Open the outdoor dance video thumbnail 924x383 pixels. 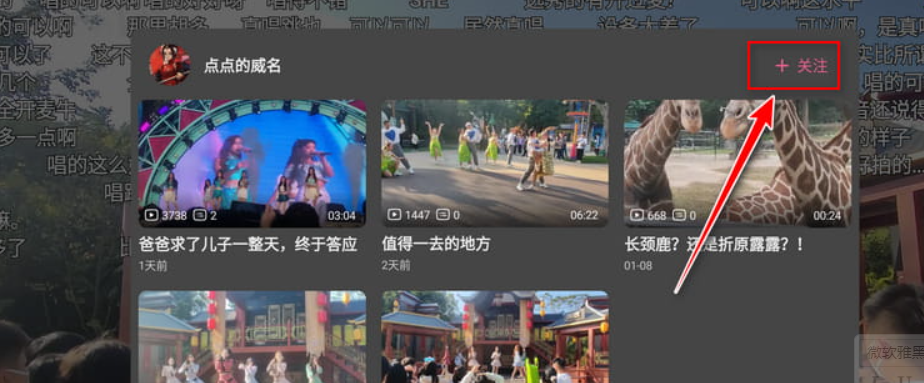point(494,163)
